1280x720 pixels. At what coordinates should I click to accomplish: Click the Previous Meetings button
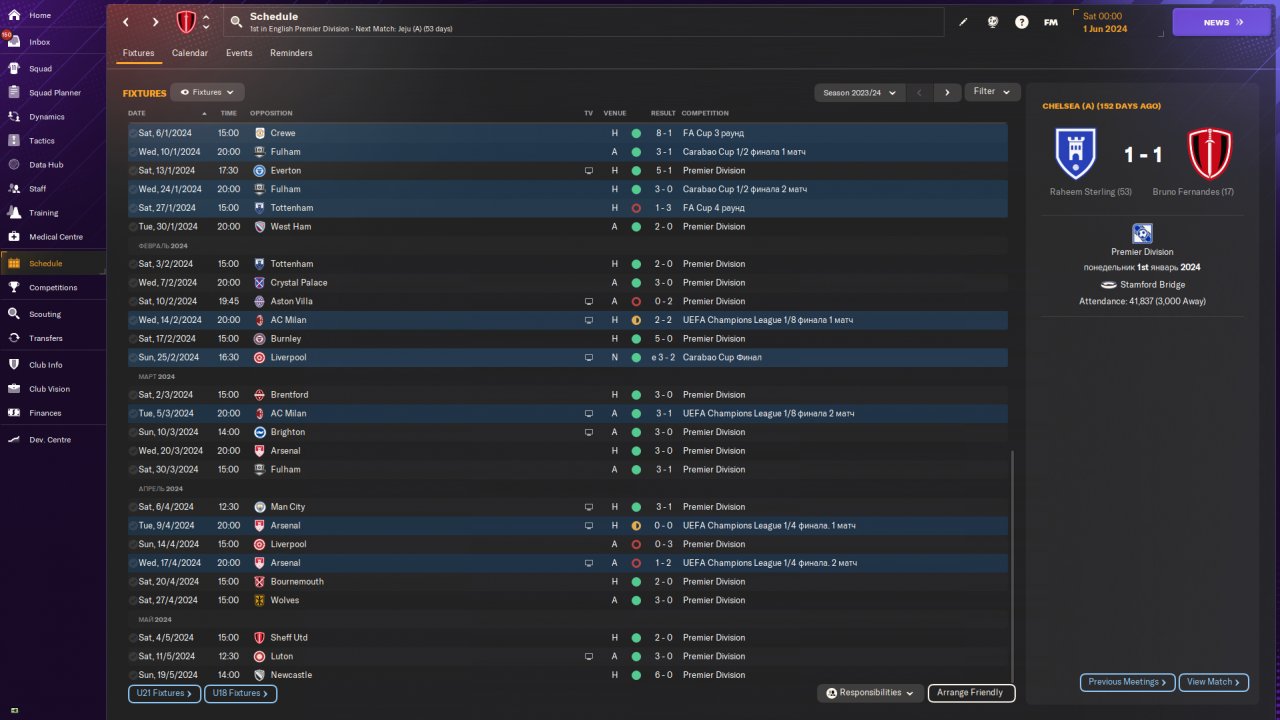[x=1127, y=682]
